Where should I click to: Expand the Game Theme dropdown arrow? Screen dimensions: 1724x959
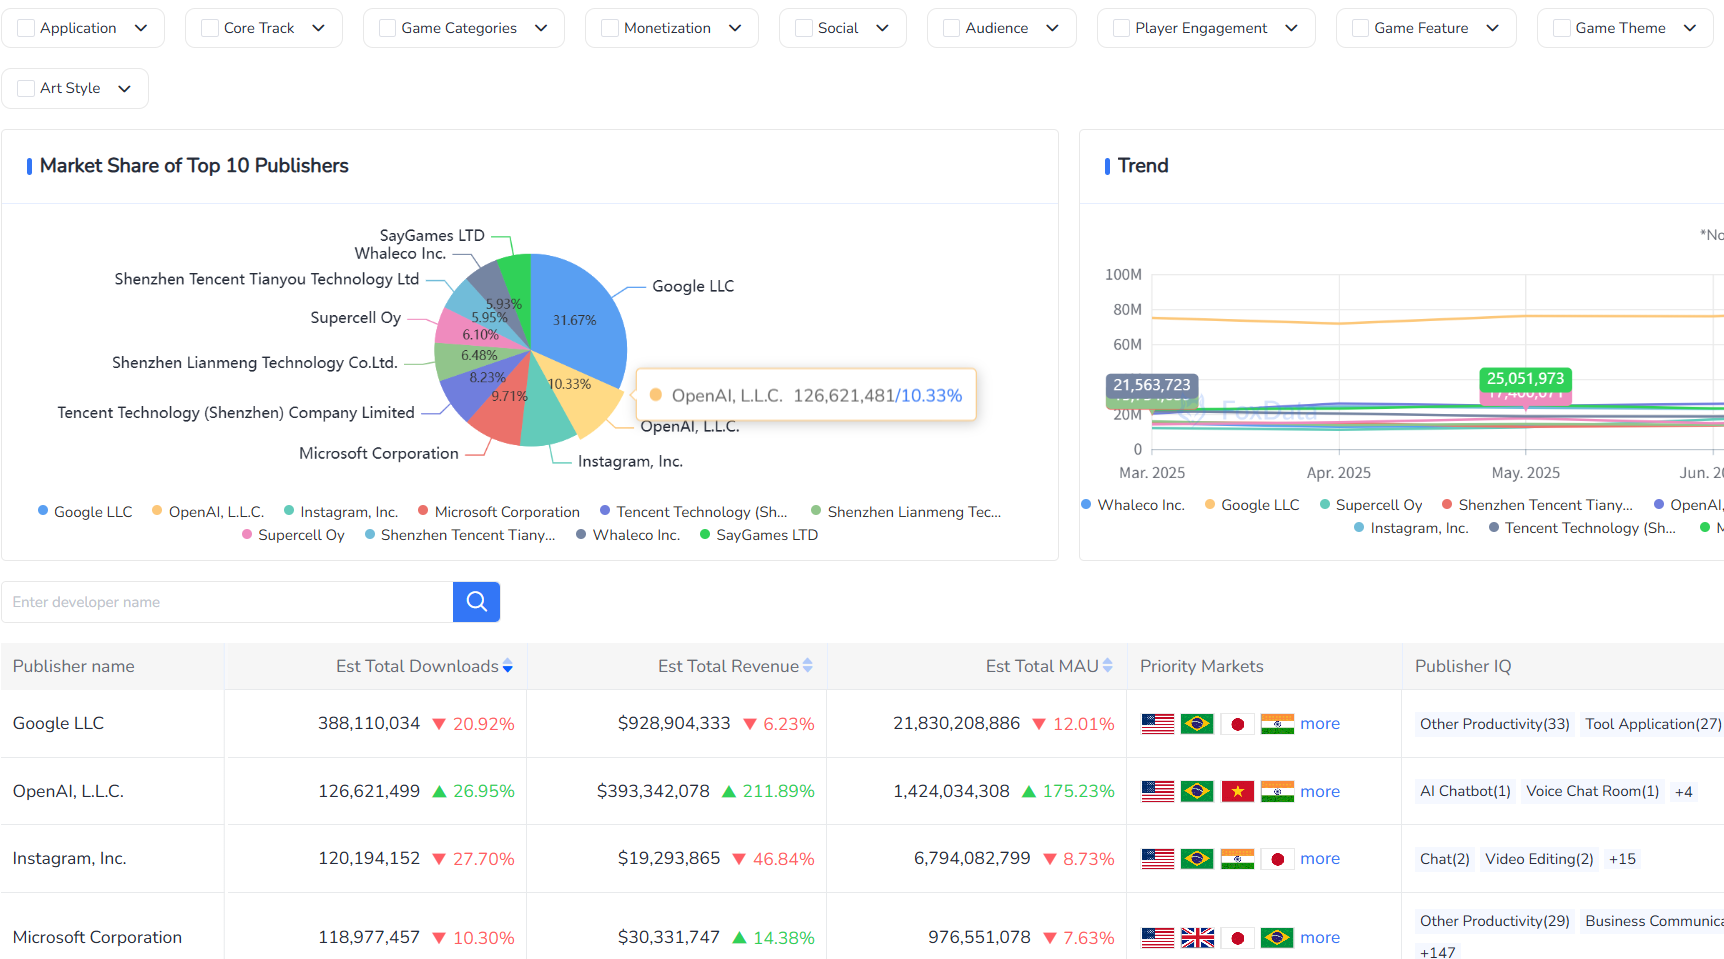1690,28
